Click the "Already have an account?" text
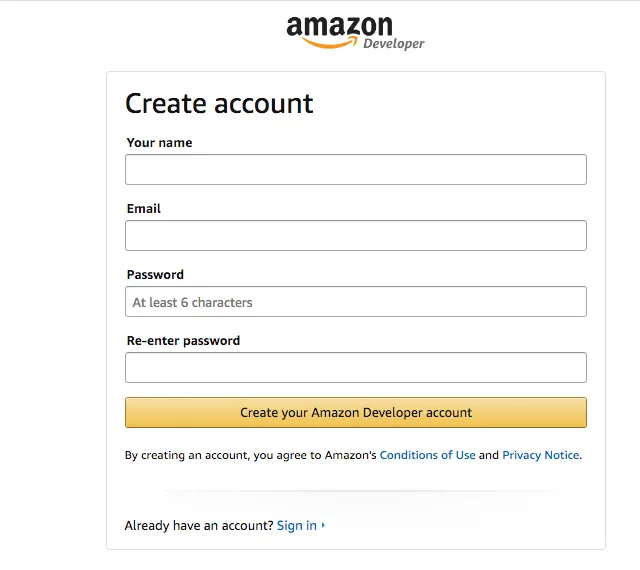The height and width of the screenshot is (570, 640). pos(199,526)
